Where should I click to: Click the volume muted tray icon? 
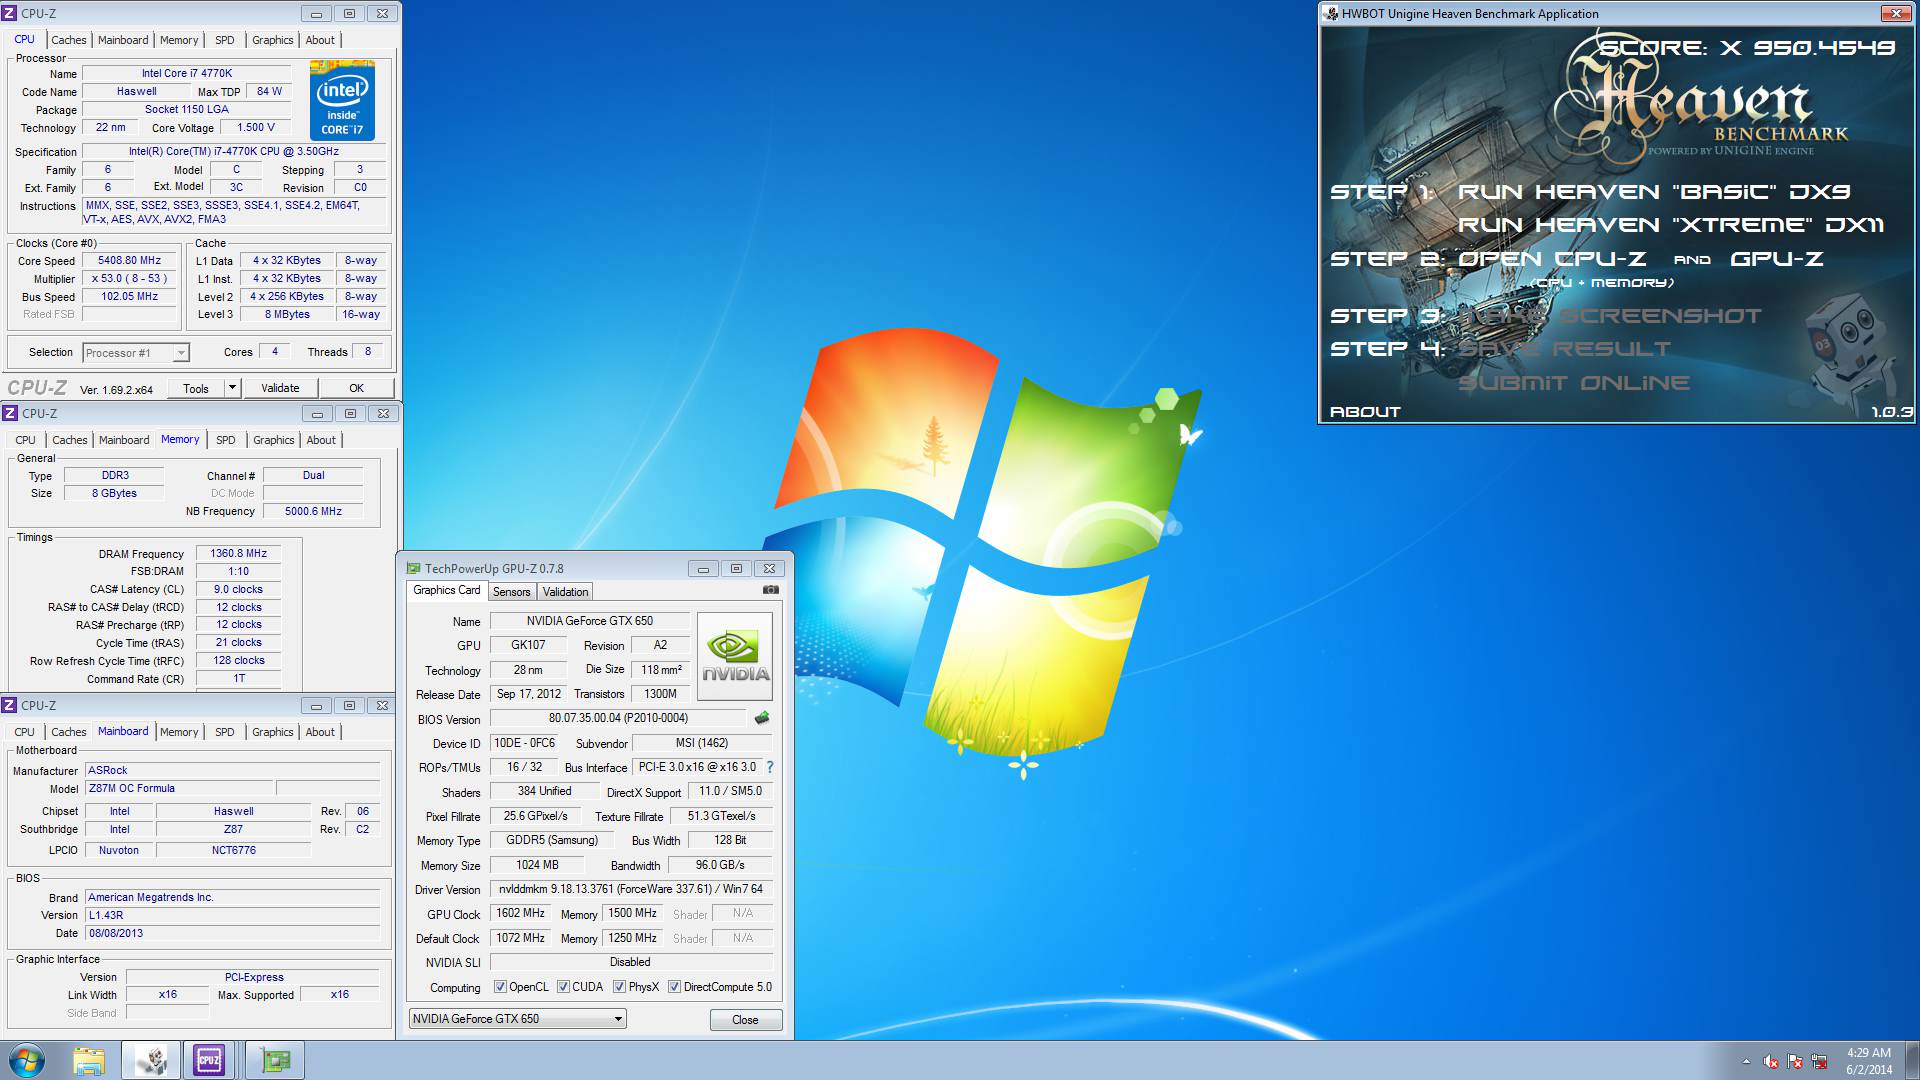(x=1770, y=1062)
